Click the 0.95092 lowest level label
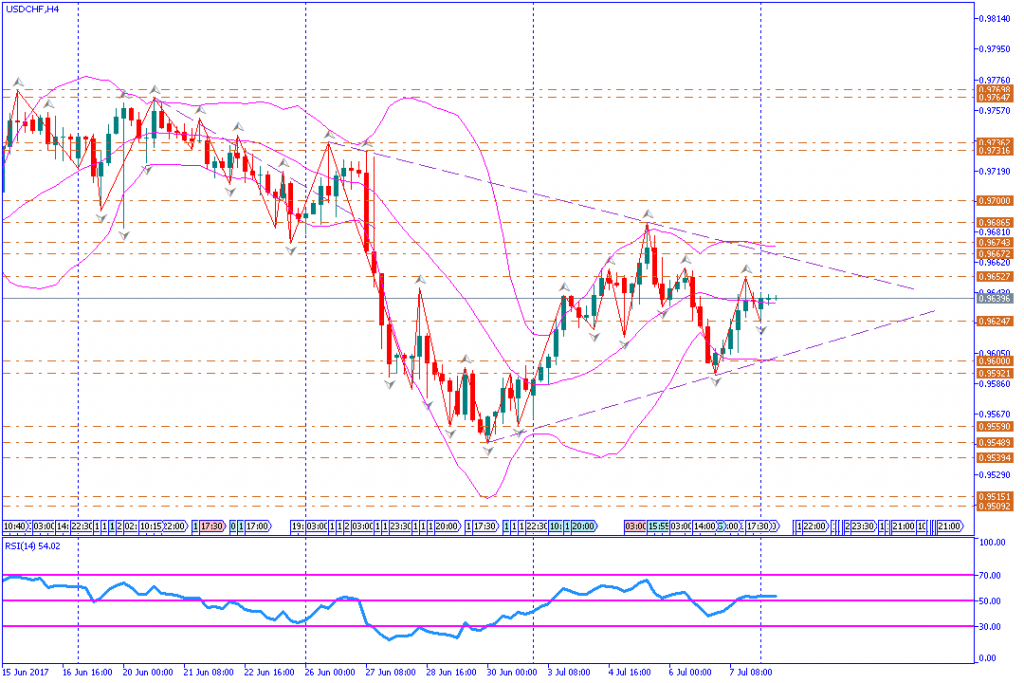 point(994,507)
